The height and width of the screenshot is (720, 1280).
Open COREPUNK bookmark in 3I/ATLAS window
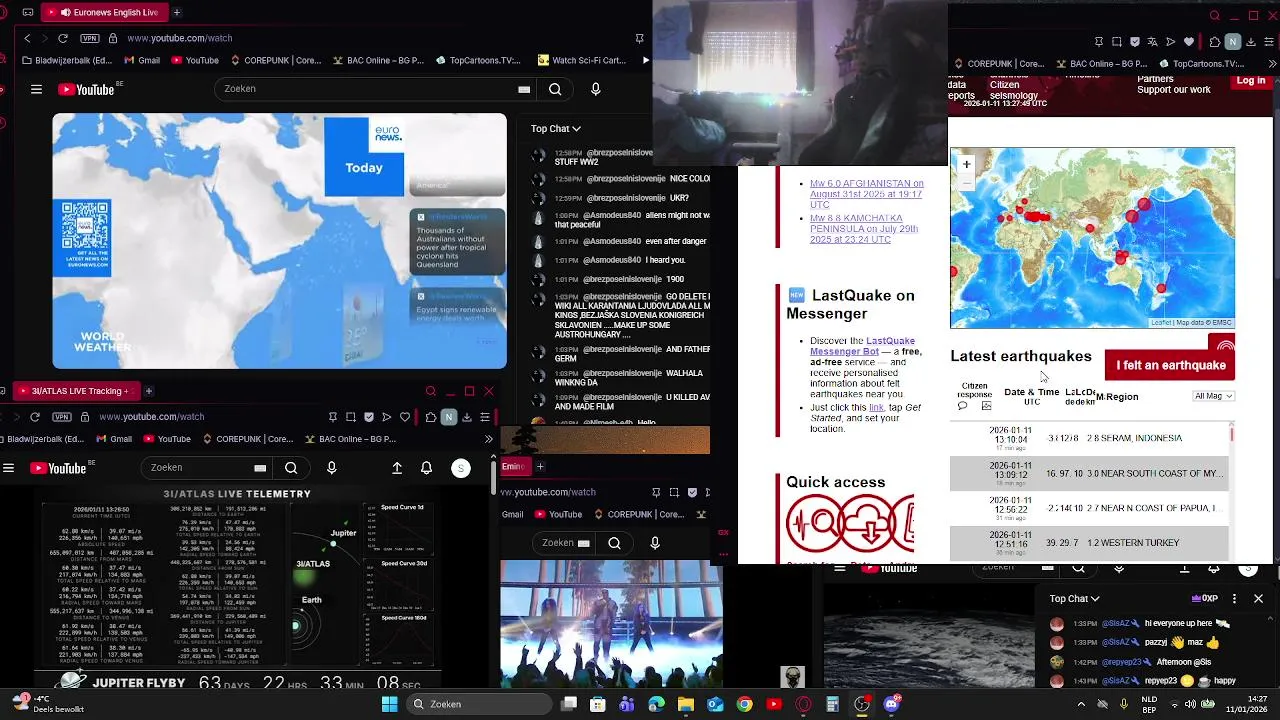pos(247,439)
